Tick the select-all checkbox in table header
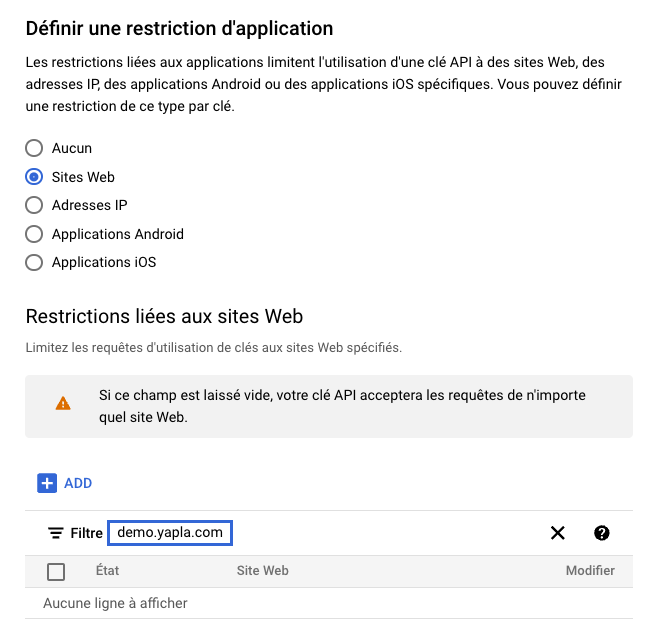Viewport: 657px width, 634px height. (56, 571)
